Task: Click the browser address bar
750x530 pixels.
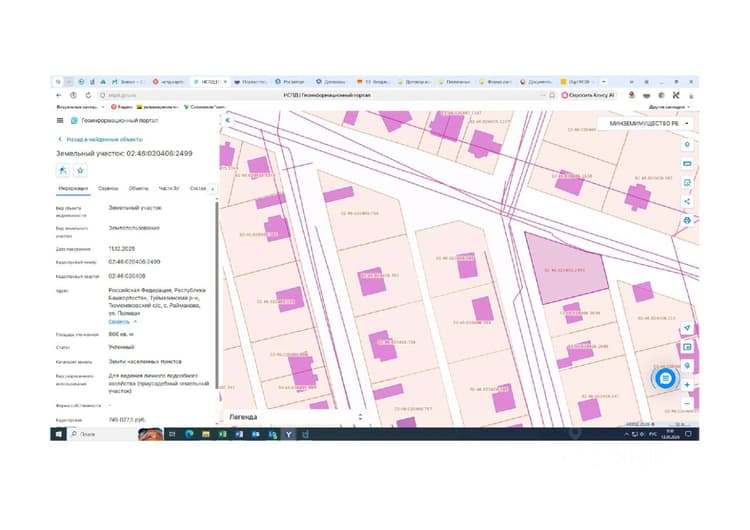Action: coord(327,95)
